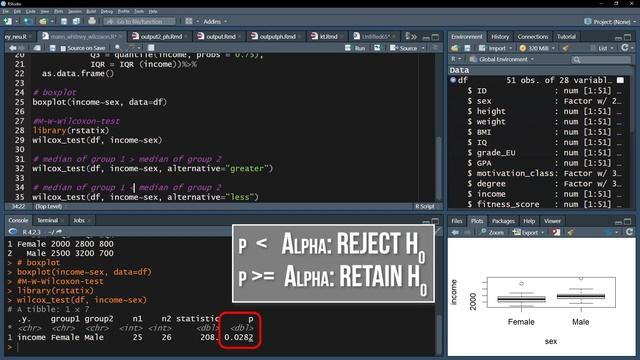This screenshot has height=360, width=640.
Task: Open the Addins dropdown
Action: pos(215,21)
